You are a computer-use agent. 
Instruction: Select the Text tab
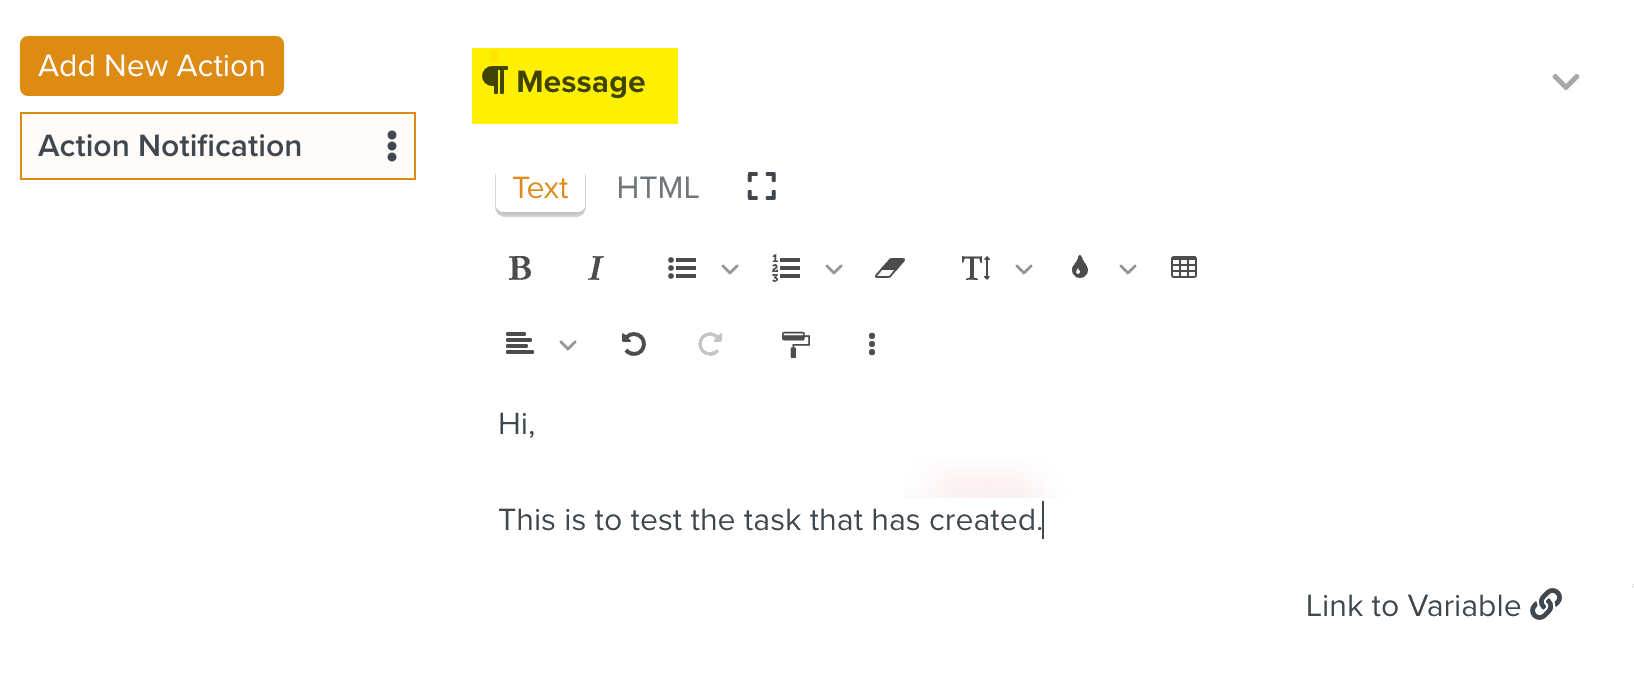click(x=540, y=187)
